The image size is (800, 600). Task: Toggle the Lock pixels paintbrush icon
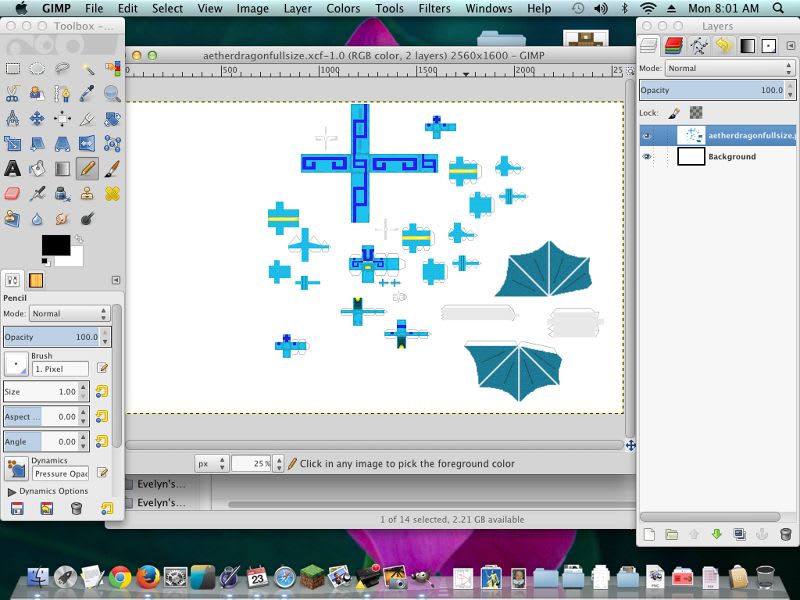(x=674, y=113)
